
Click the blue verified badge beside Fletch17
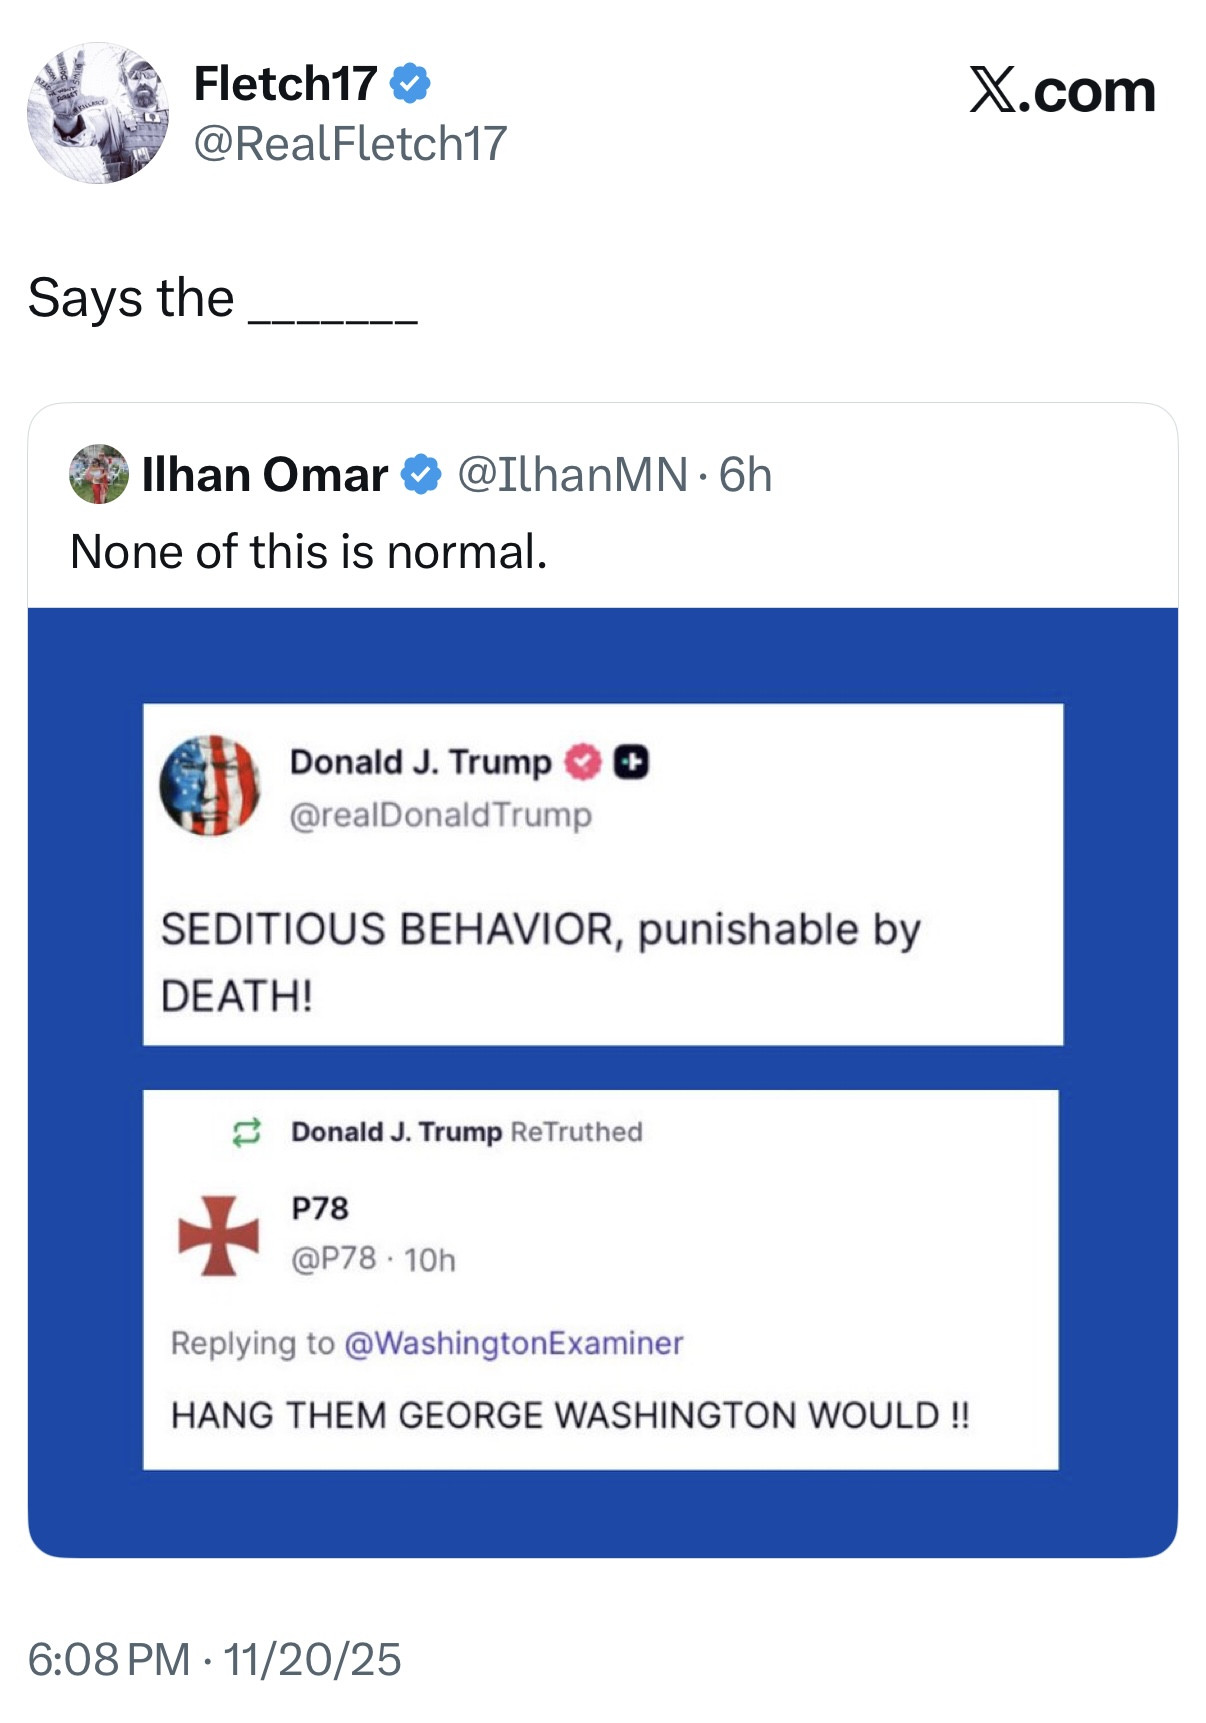tap(409, 83)
